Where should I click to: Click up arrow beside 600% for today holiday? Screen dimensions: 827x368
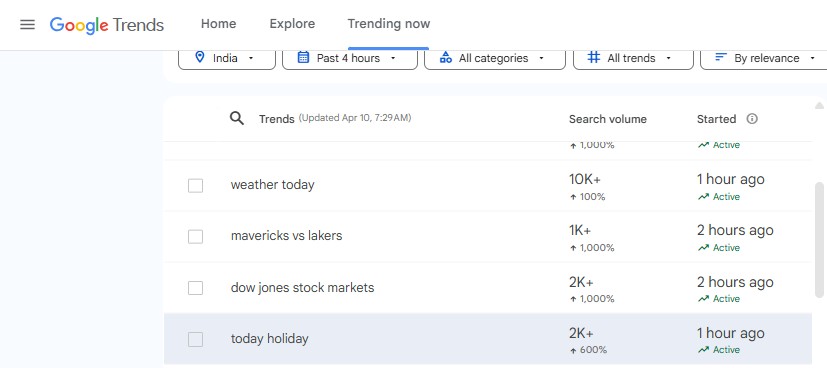click(x=573, y=350)
